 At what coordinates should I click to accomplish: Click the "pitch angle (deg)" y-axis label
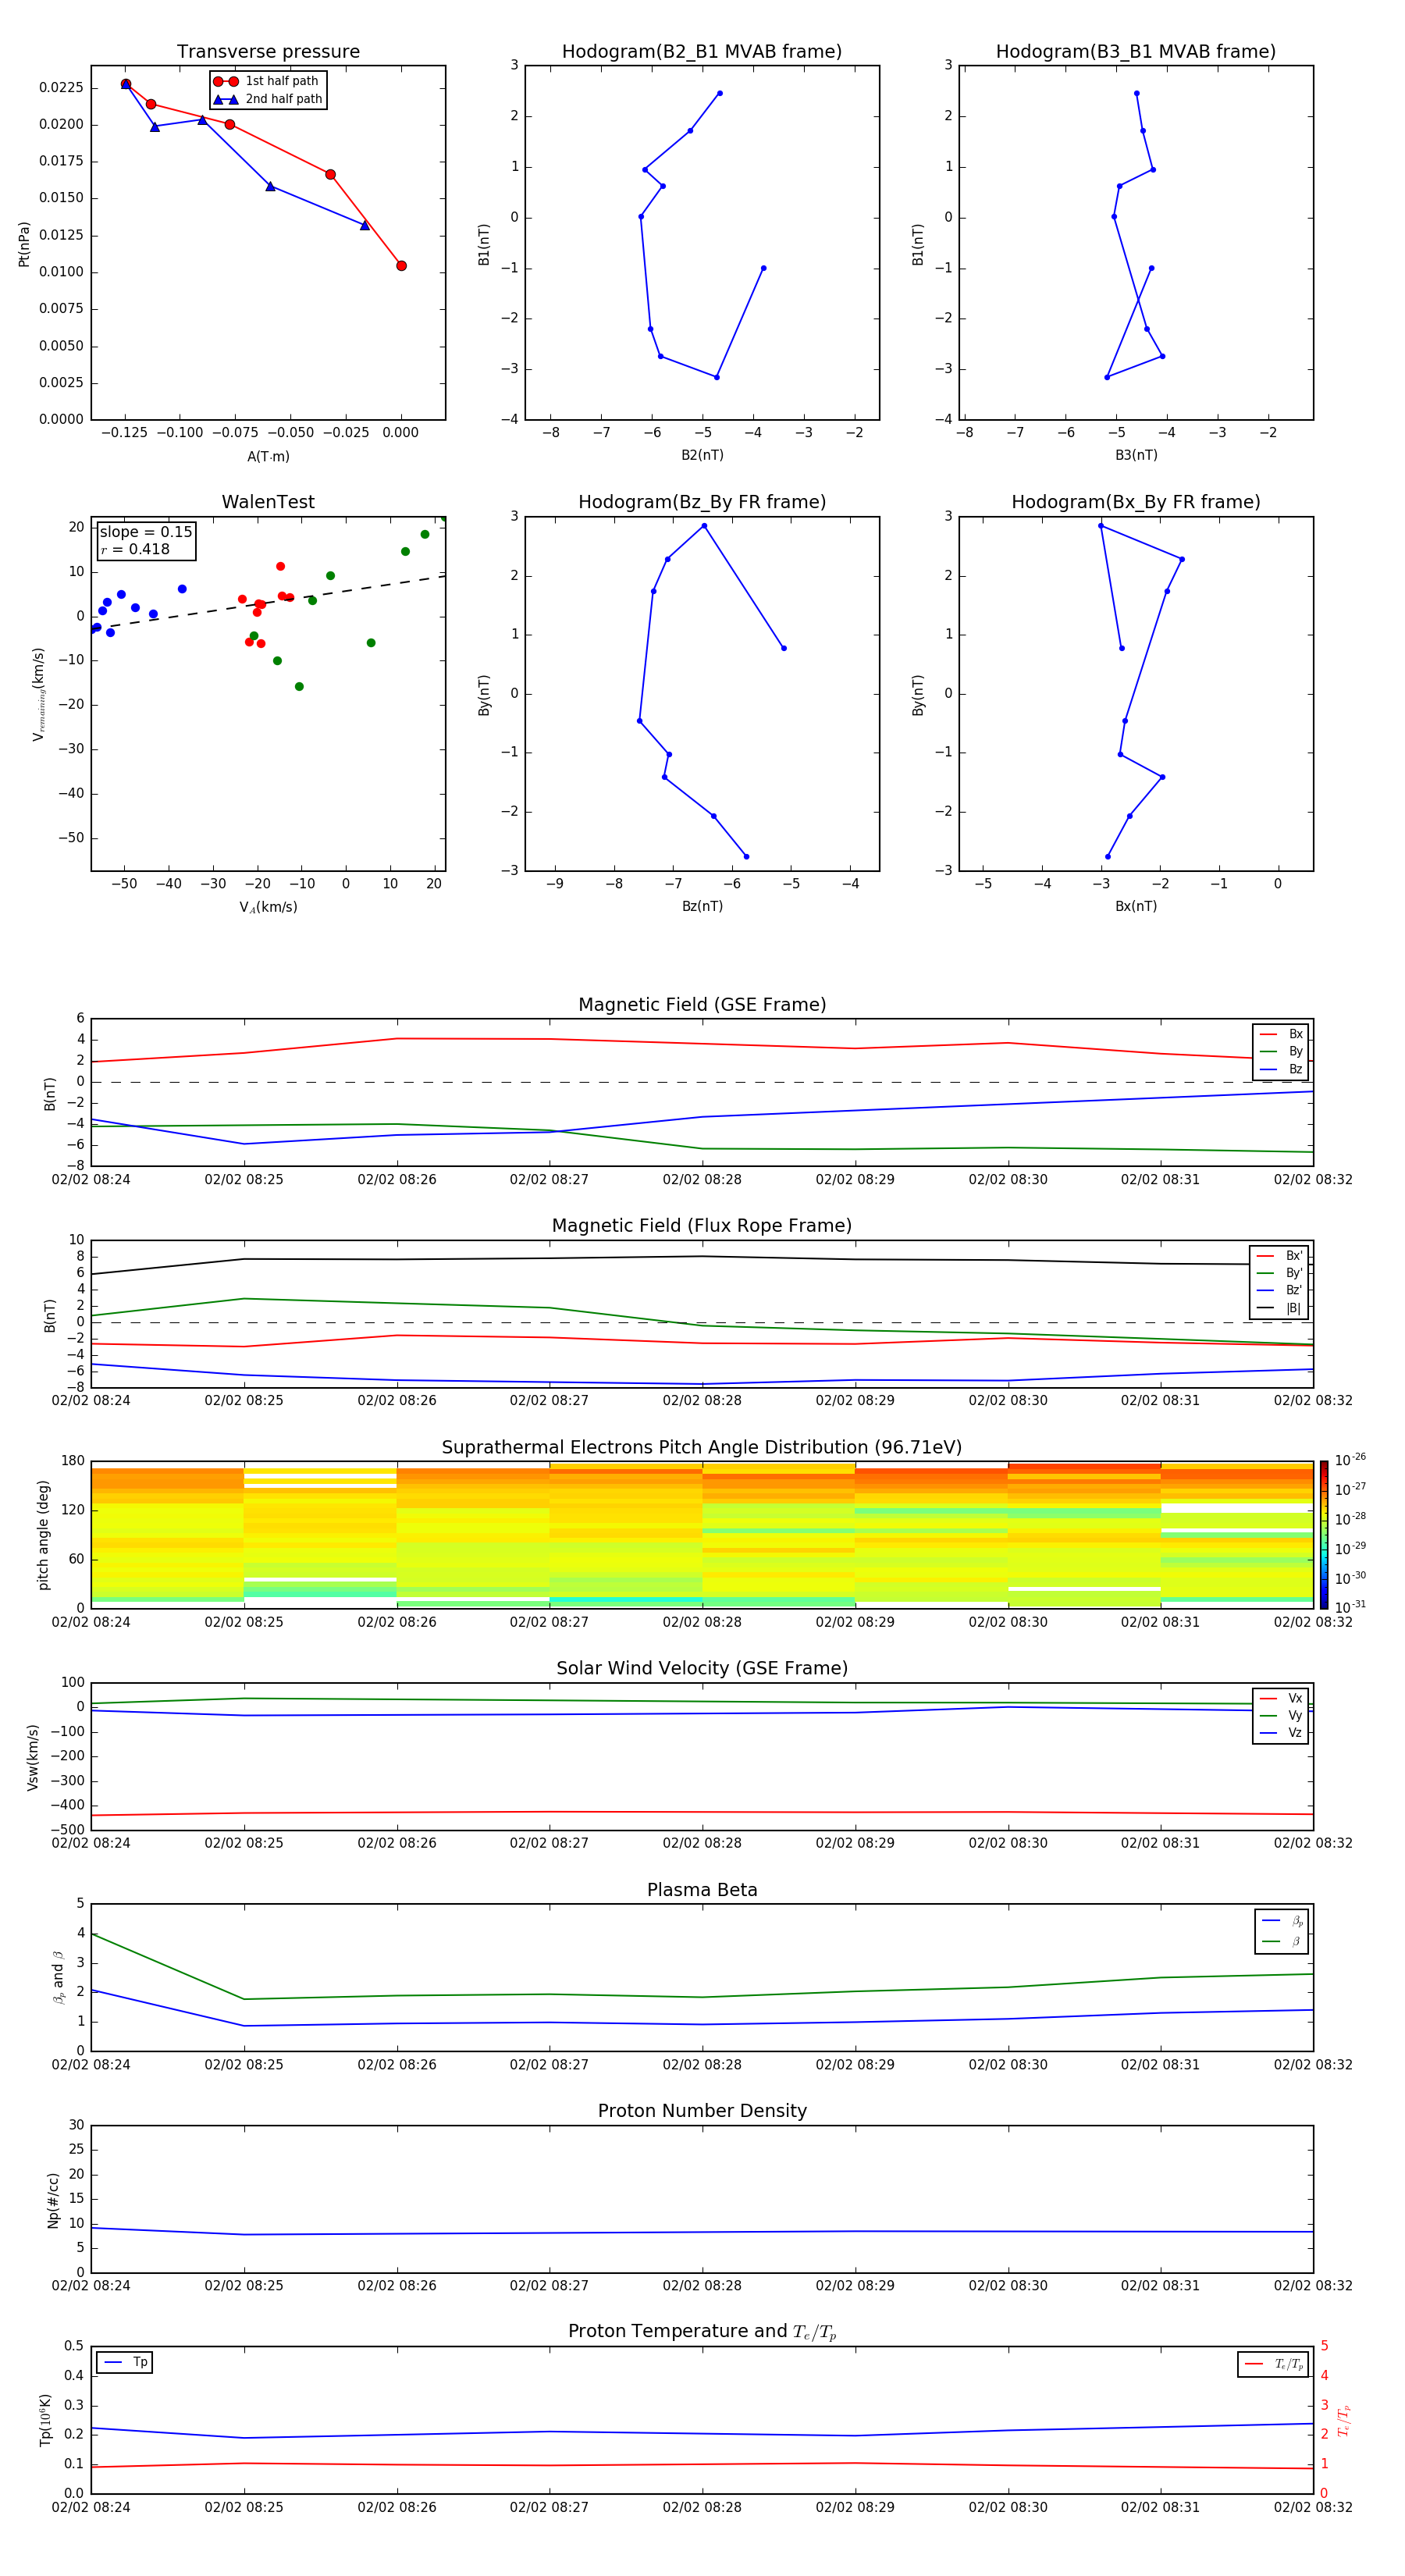(x=43, y=1534)
